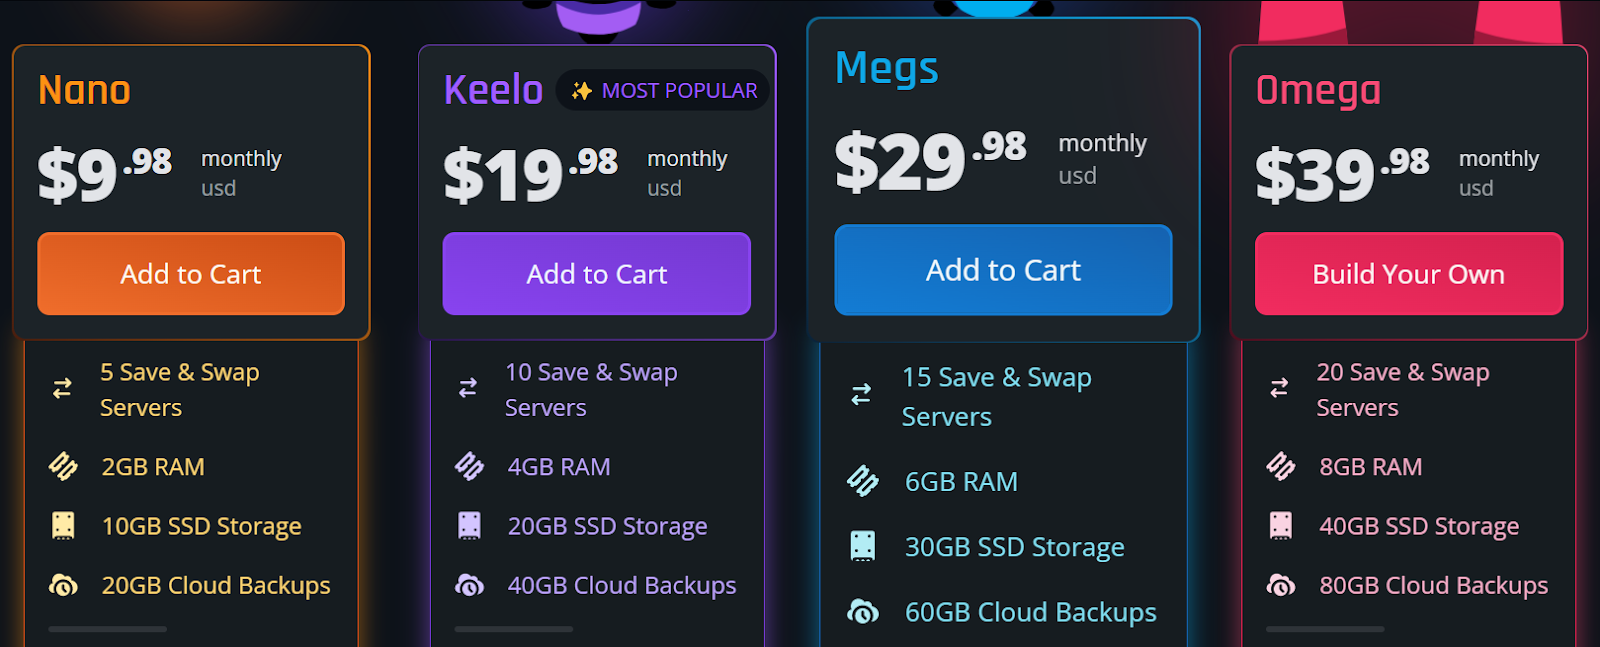Click the Megs plan title
The image size is (1600, 647).
coord(887,69)
